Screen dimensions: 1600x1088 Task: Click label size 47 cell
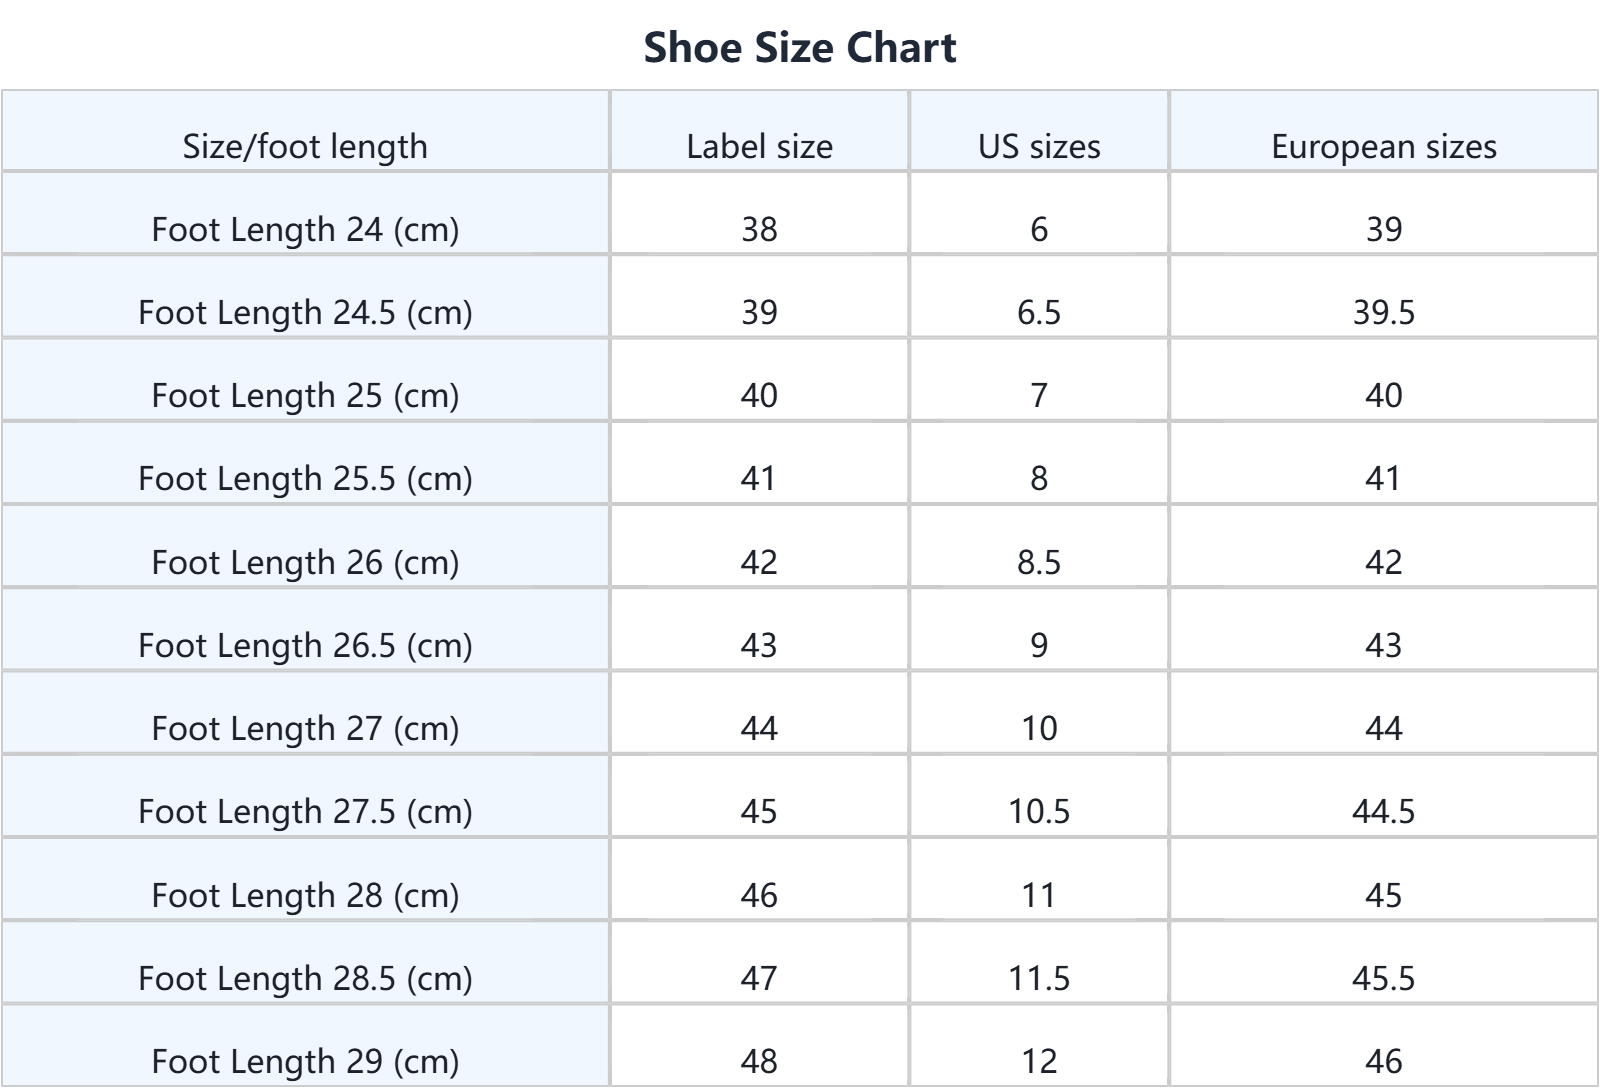tap(759, 978)
